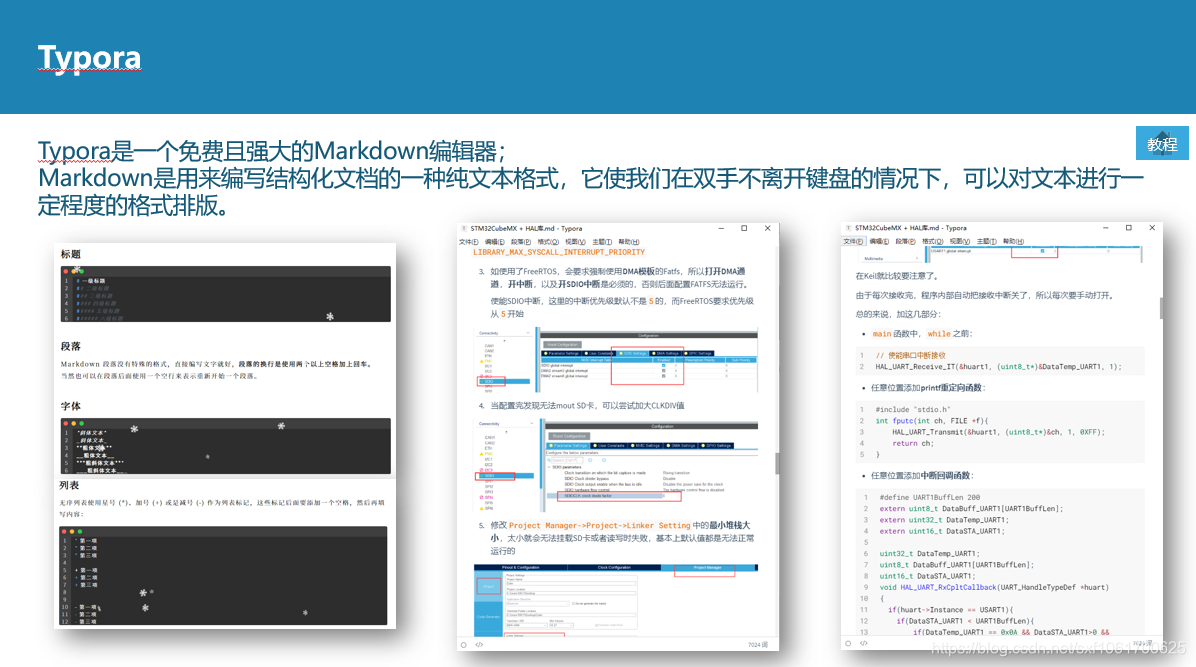Open 段落(P) menu in the UART code Typora window
This screenshot has height=667, width=1196.
(x=905, y=241)
